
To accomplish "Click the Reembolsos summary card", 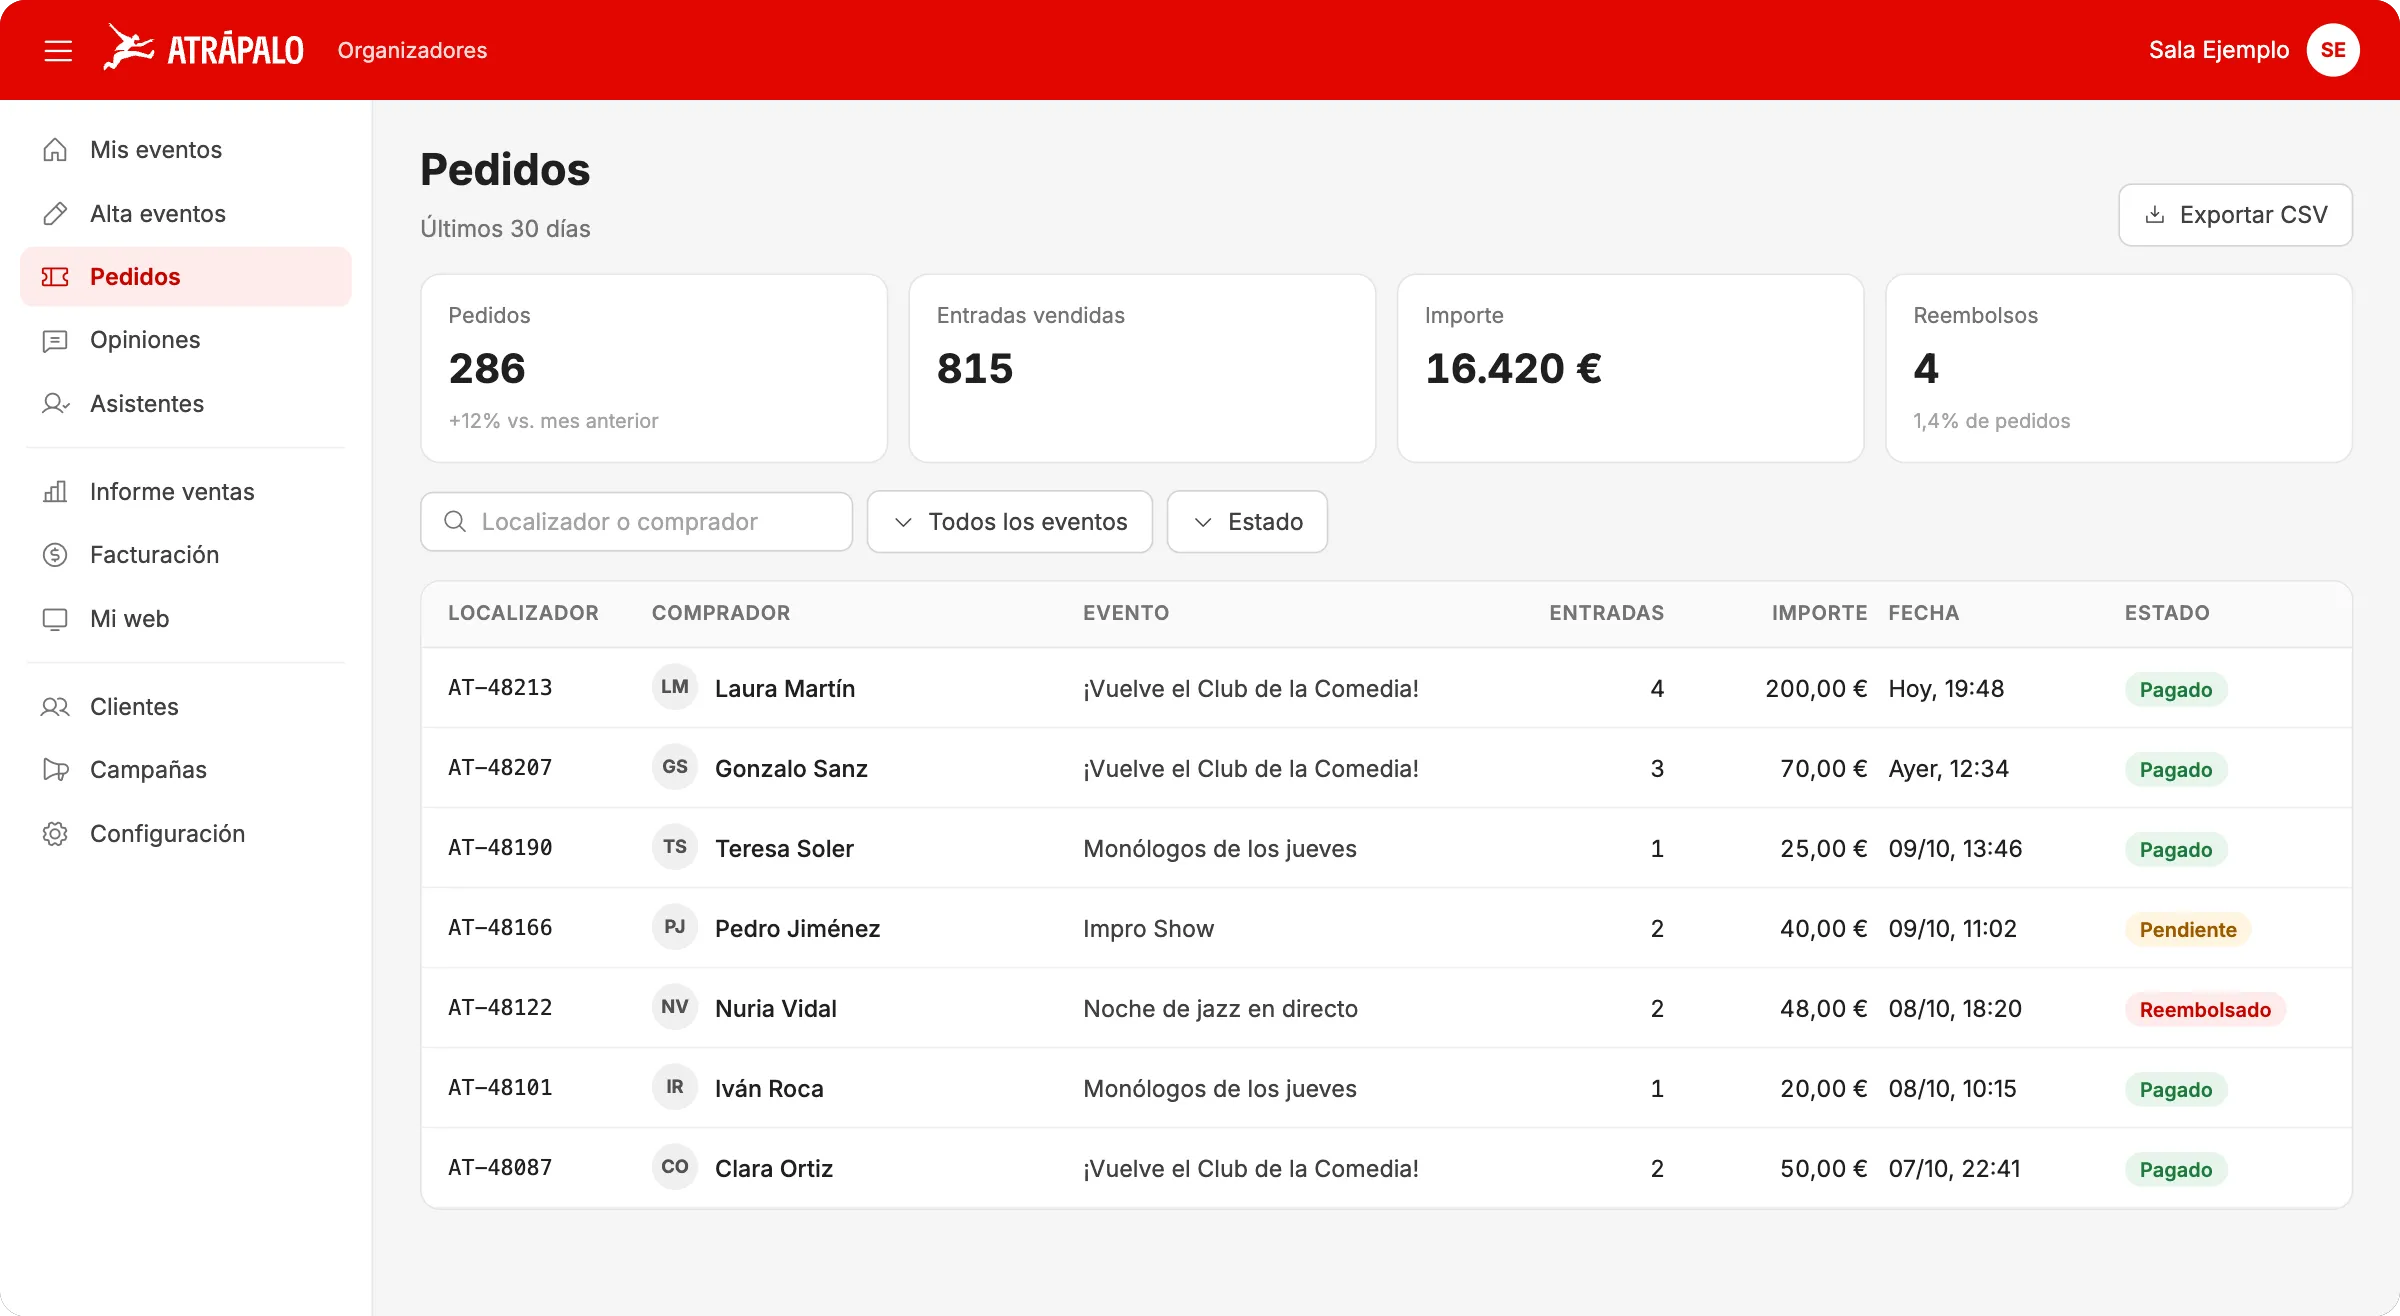I will 2118,368.
